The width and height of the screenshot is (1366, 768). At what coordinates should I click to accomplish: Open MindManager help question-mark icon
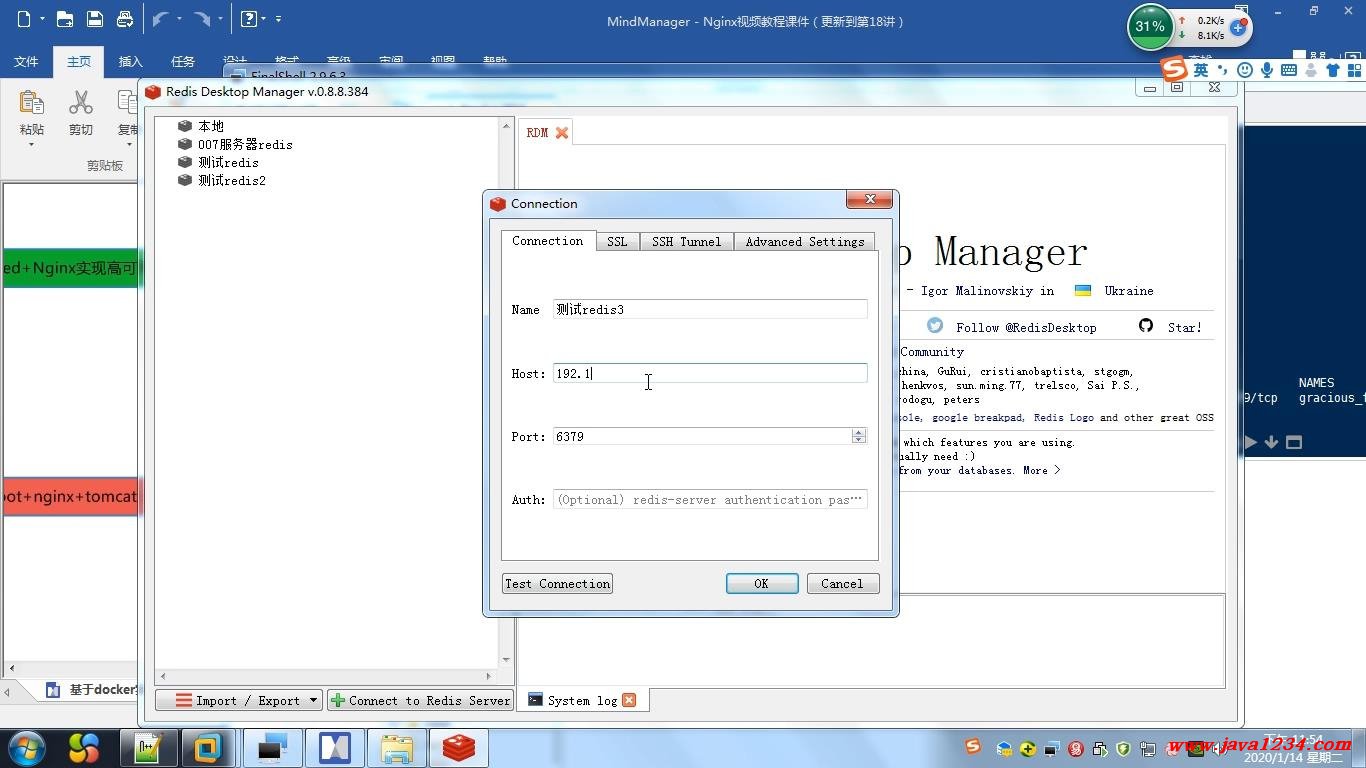tap(250, 19)
